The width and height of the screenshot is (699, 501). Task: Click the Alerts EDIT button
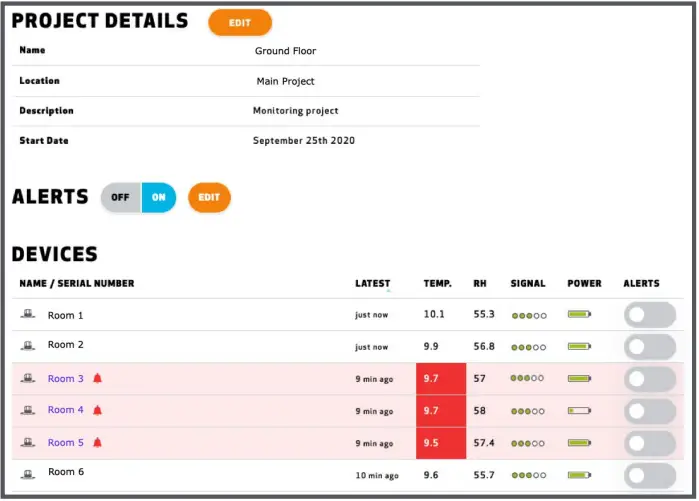click(209, 197)
